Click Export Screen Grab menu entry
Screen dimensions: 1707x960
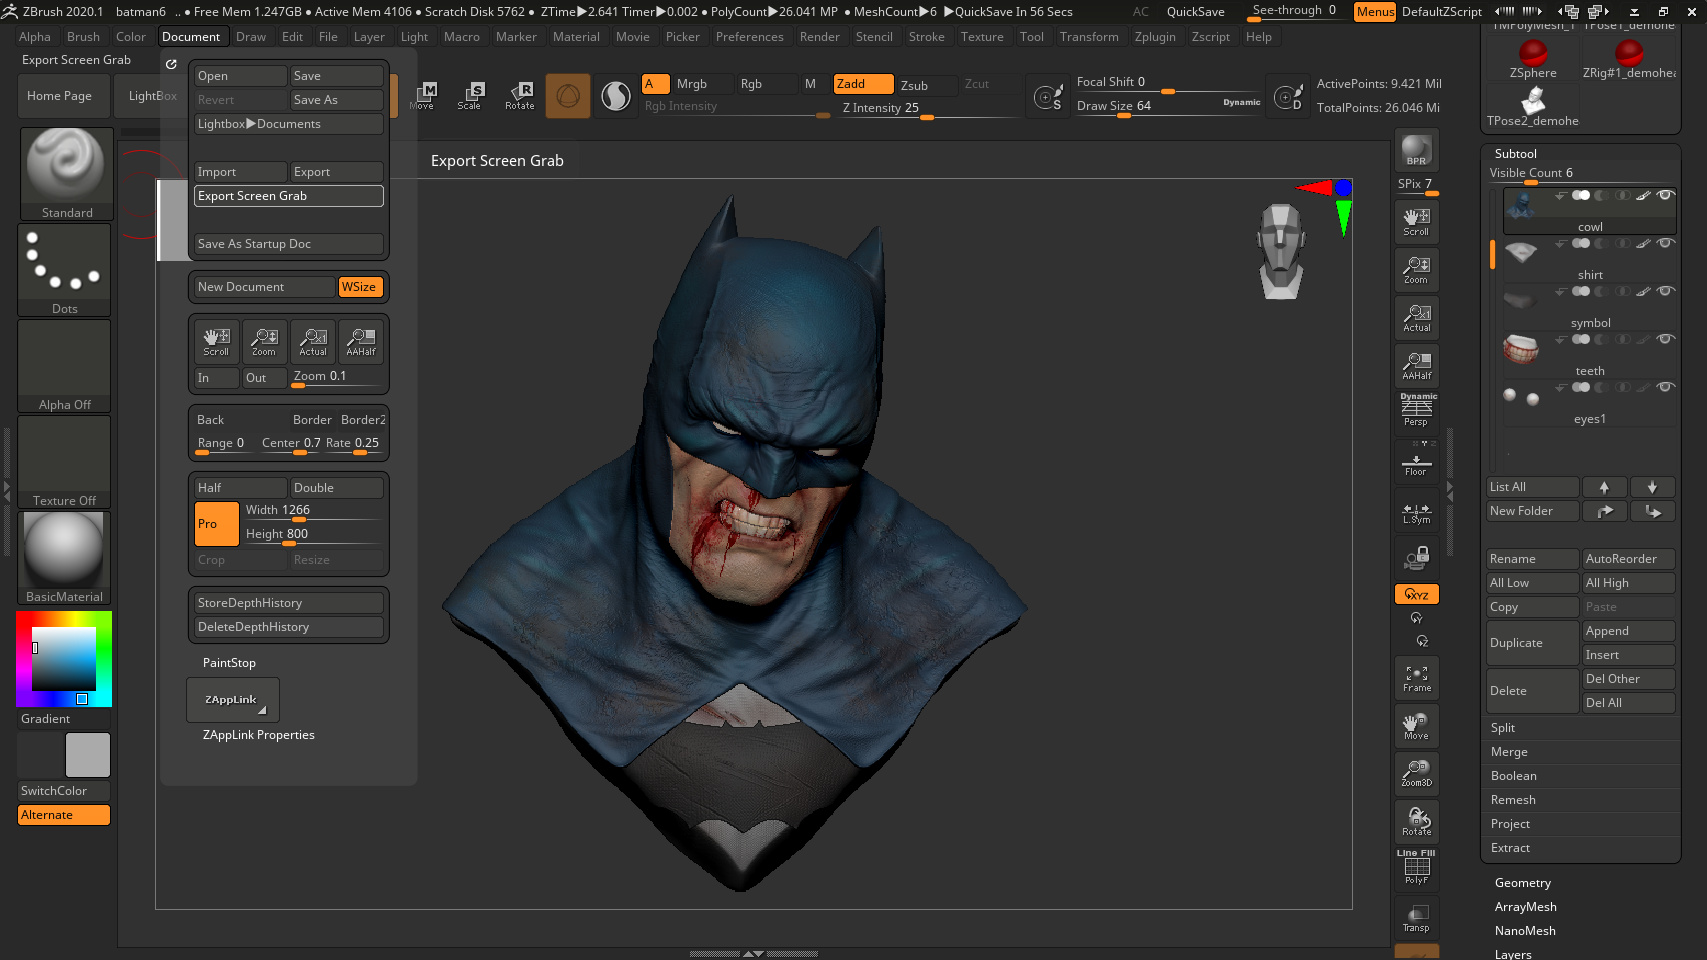click(288, 196)
